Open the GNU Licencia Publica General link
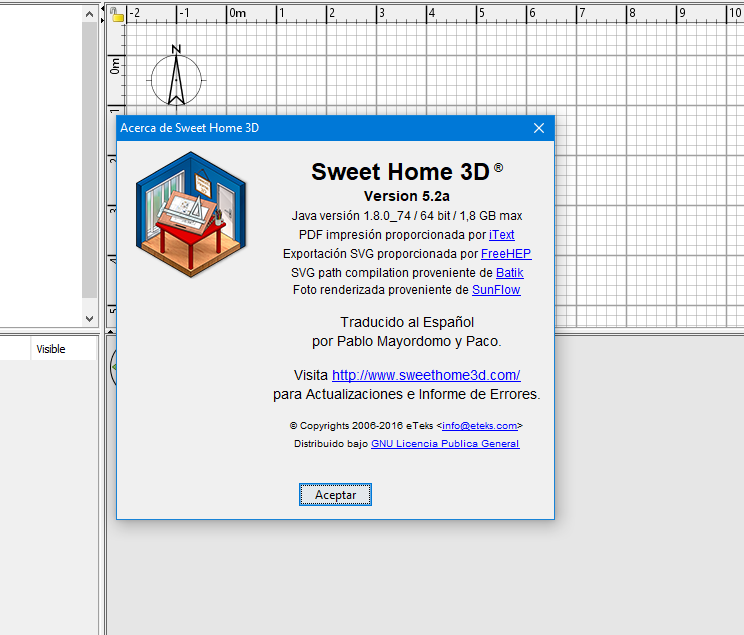This screenshot has width=744, height=635. coord(445,444)
